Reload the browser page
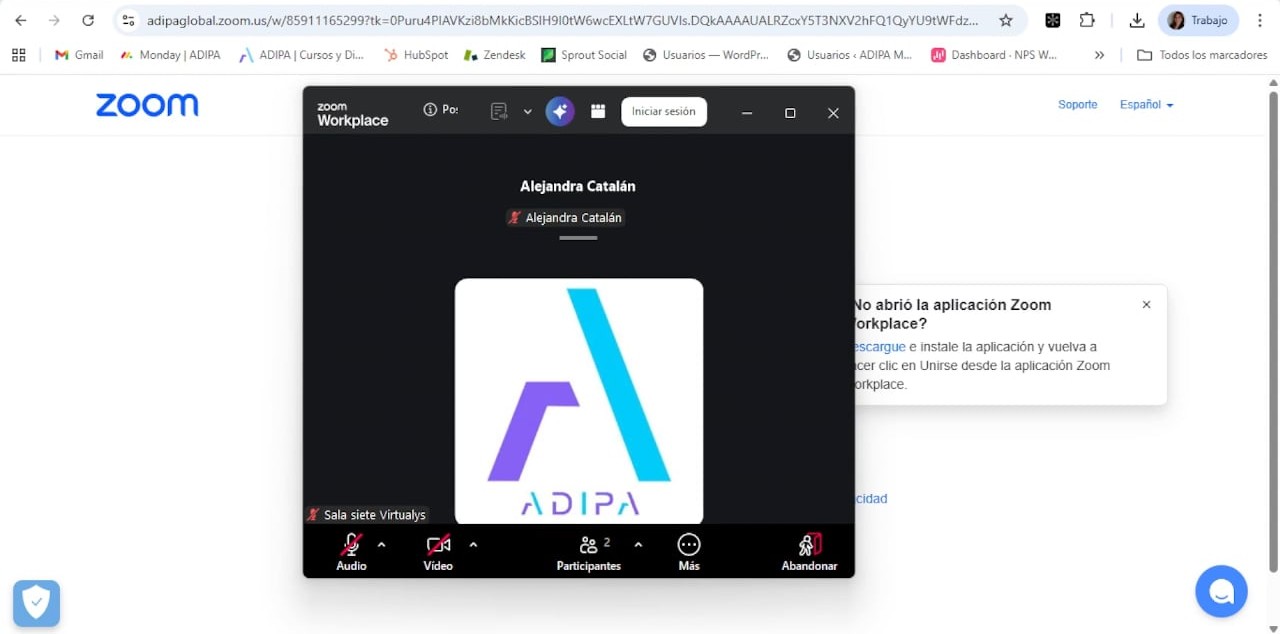Screen dimensions: 1280x634 88,20
